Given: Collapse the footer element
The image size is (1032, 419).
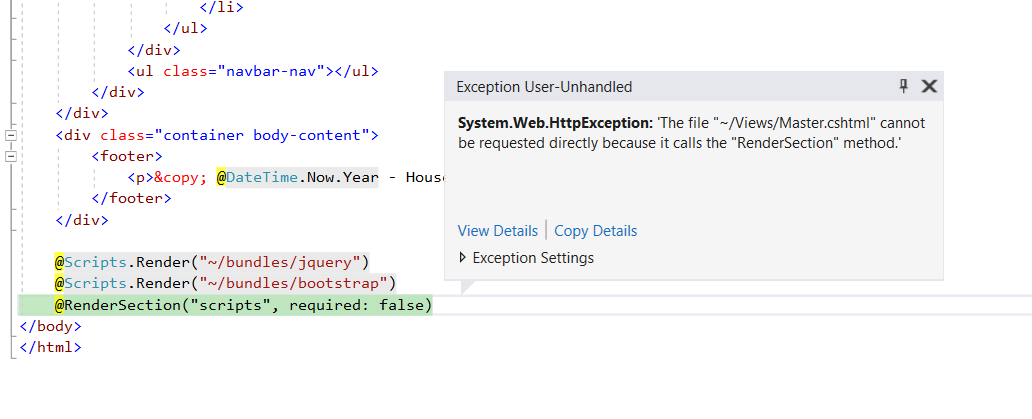Looking at the screenshot, I should [x=11, y=157].
